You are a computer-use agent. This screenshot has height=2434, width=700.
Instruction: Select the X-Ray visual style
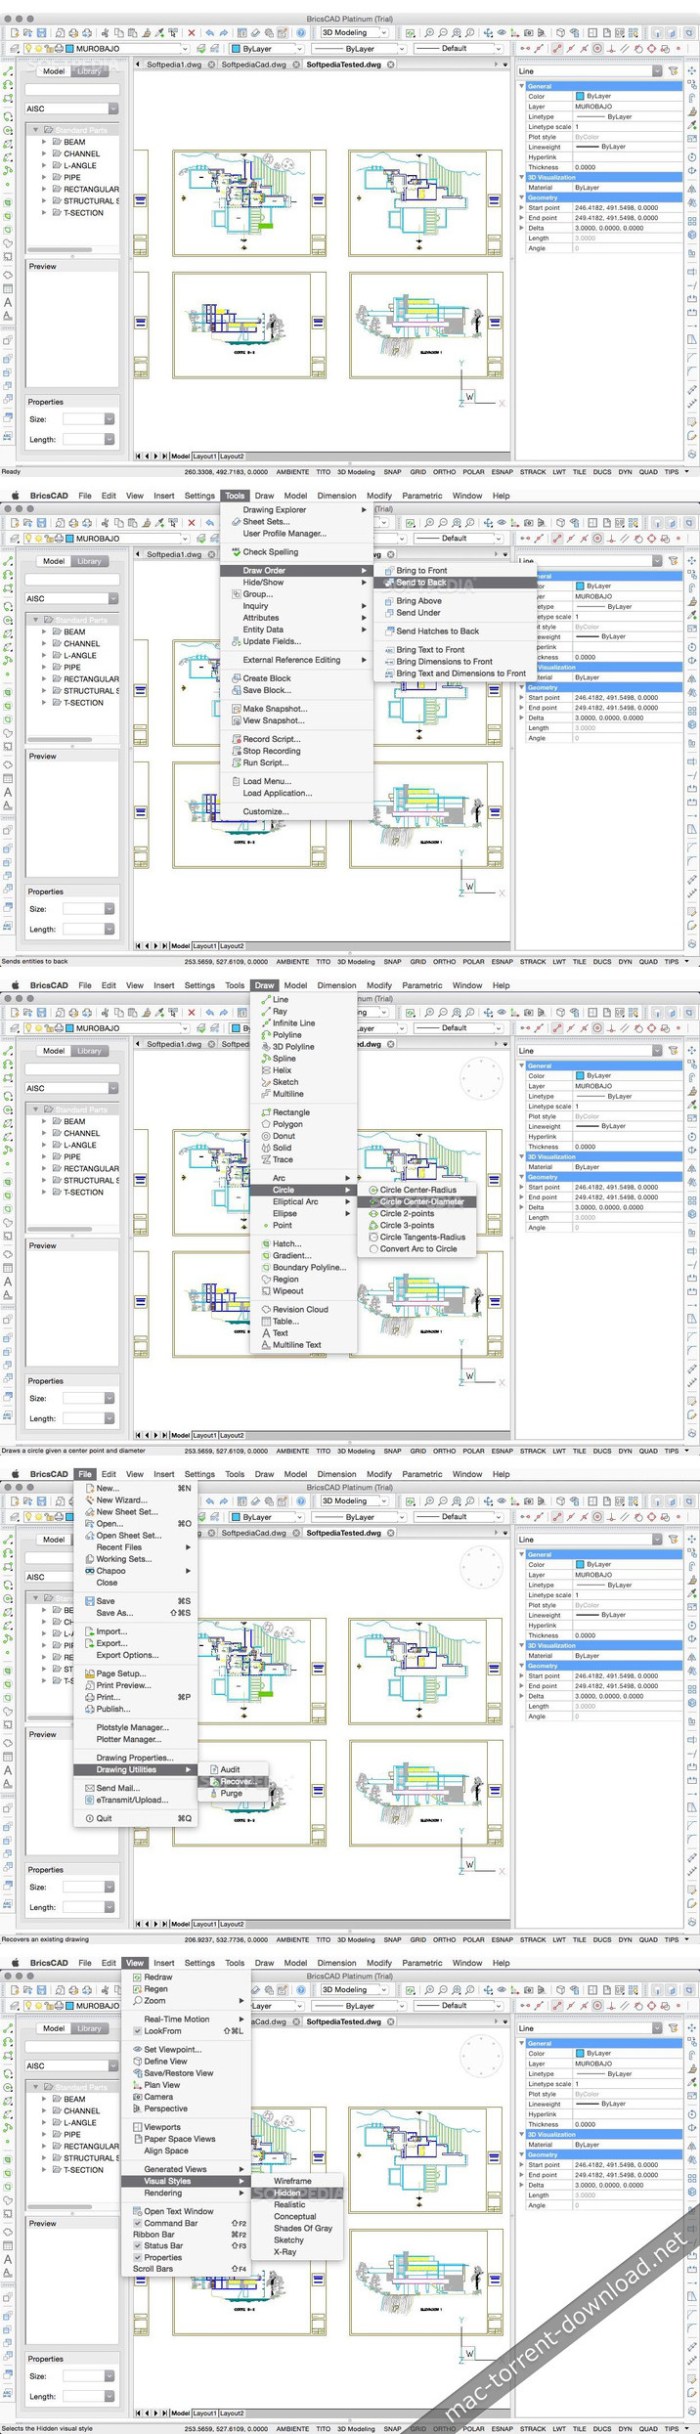(x=285, y=2252)
